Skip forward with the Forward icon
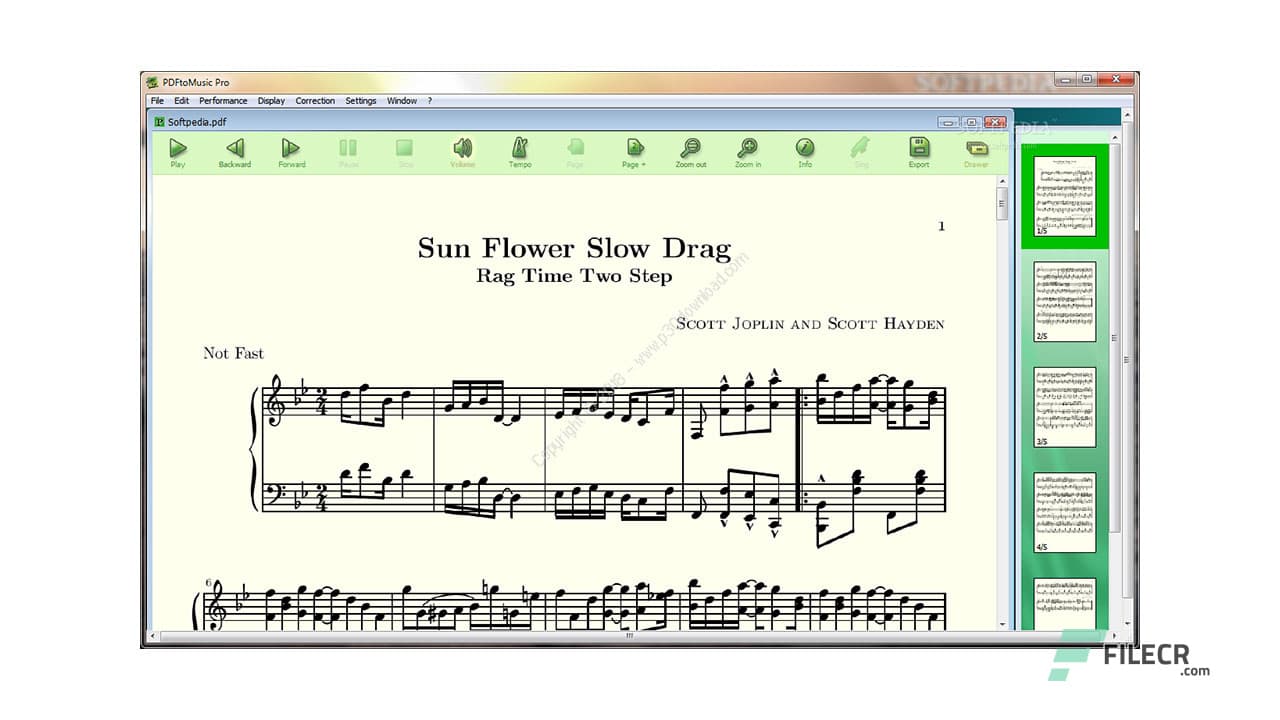 click(x=291, y=150)
